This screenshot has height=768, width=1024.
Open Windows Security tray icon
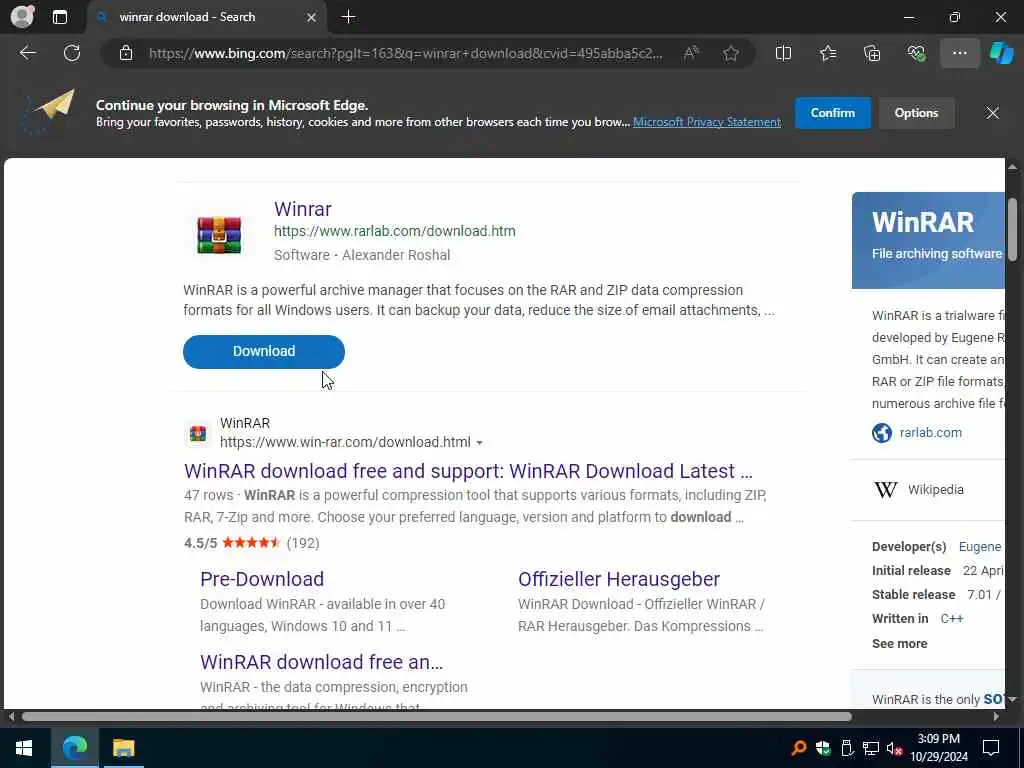point(823,748)
